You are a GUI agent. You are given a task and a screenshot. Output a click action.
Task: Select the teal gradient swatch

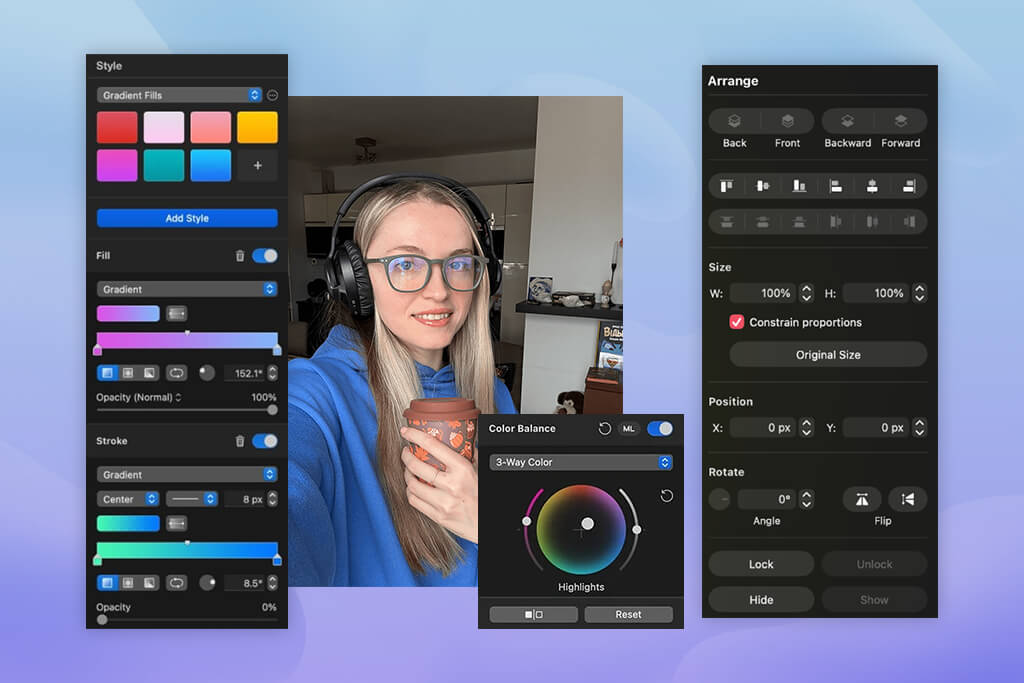pyautogui.click(x=164, y=166)
